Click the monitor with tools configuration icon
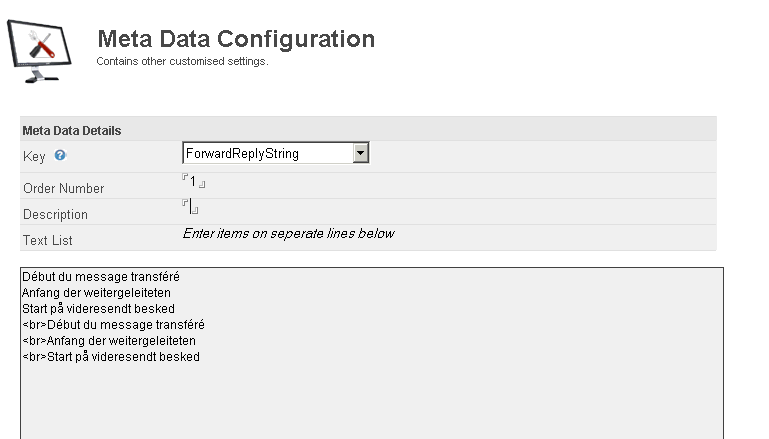Image resolution: width=769 pixels, height=439 pixels. click(39, 51)
